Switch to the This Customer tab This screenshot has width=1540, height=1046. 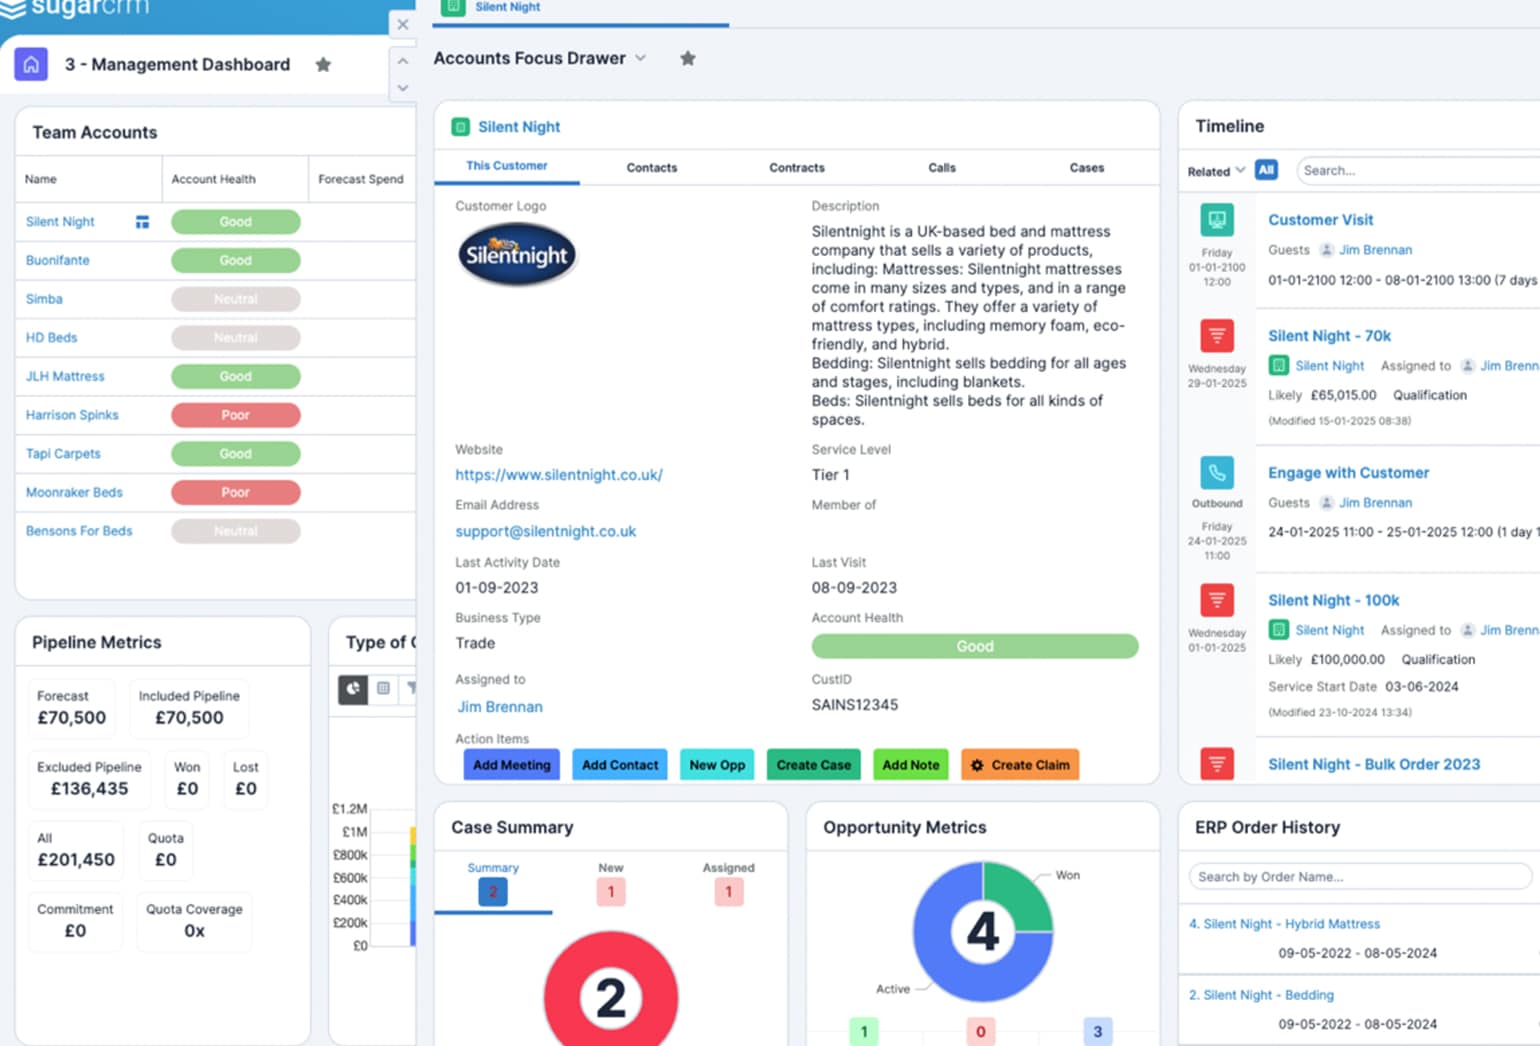point(507,166)
